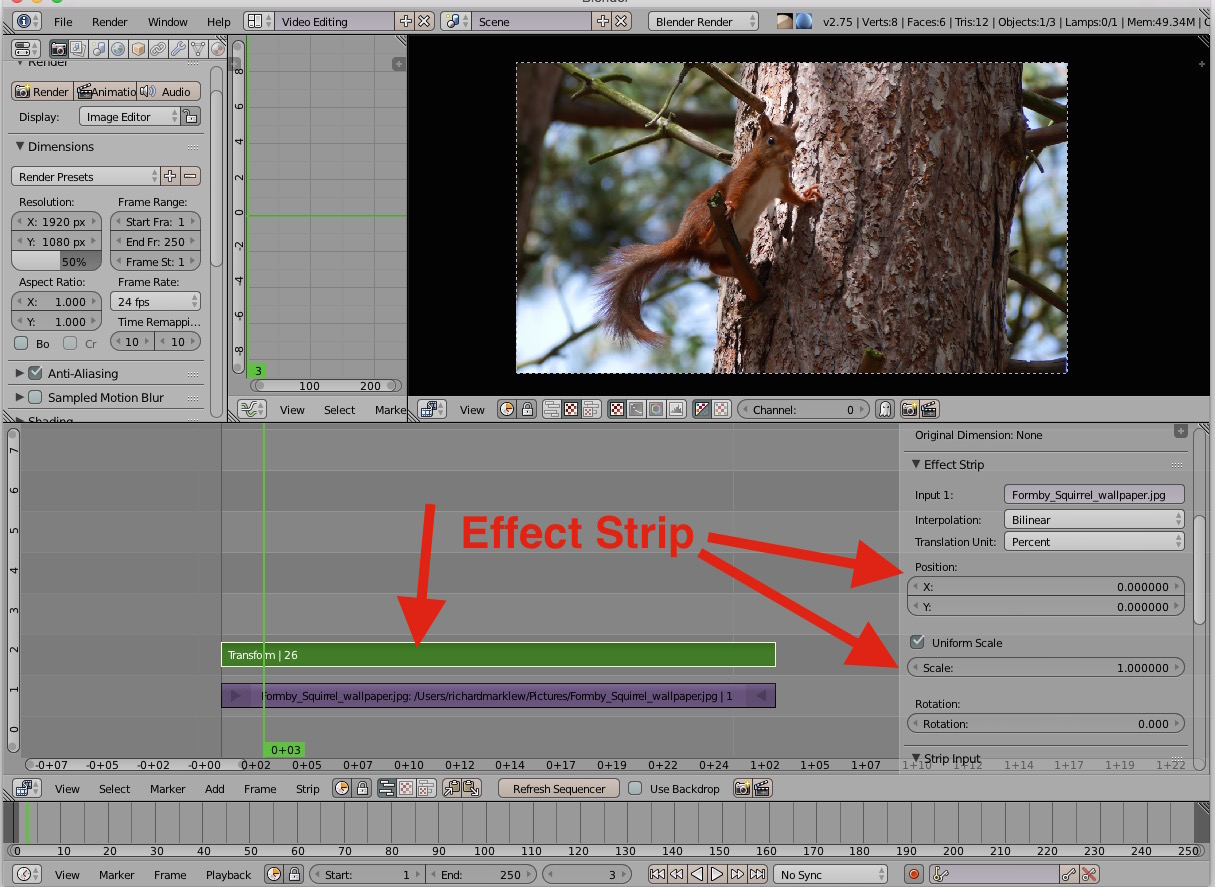This screenshot has width=1215, height=887.
Task: Click the record auto-keyframe button in timeline
Action: click(x=913, y=874)
